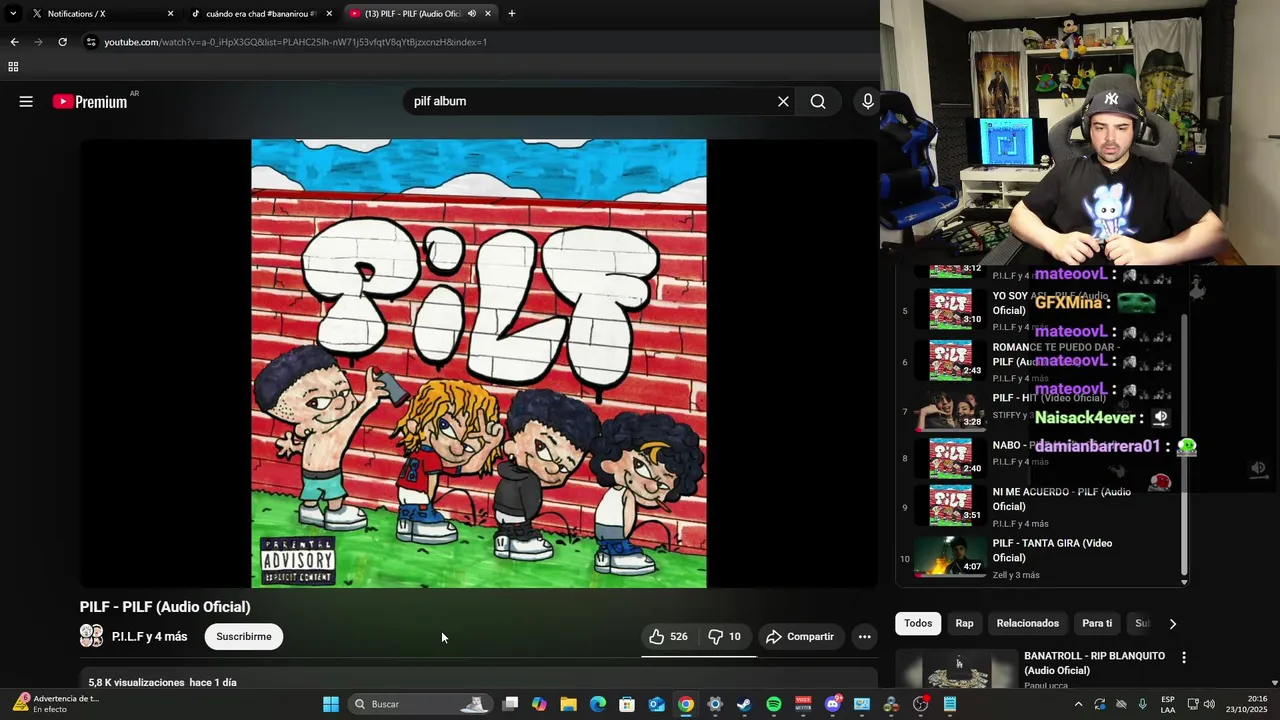Open the YouTube hamburger guide menu
This screenshot has height=720, width=1280.
coord(26,101)
